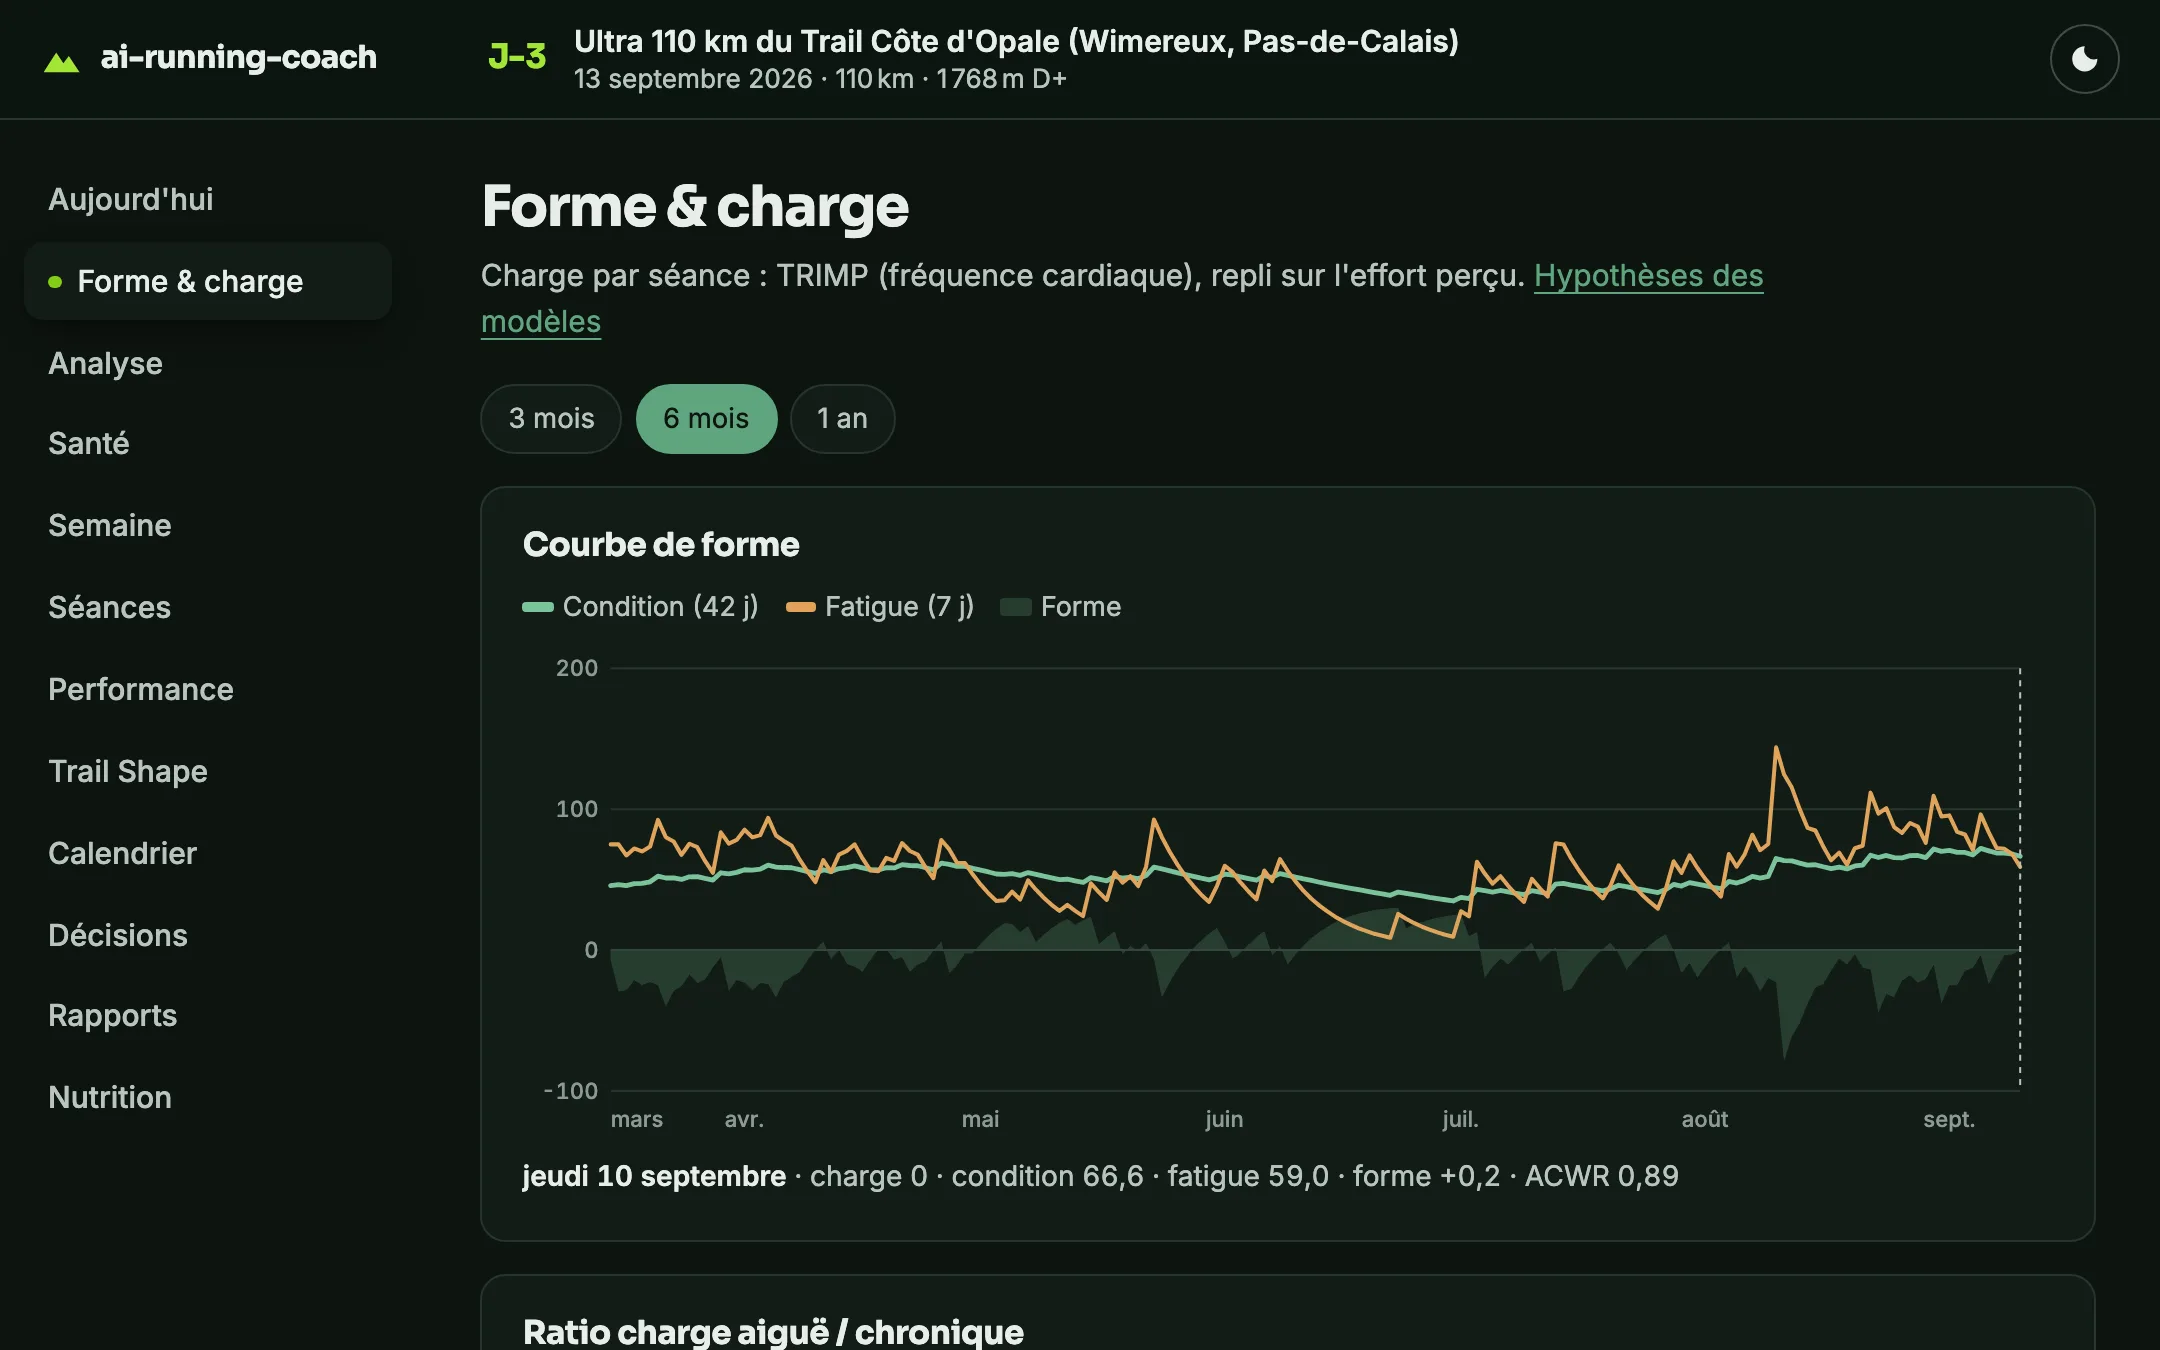
Task: Select the 6 mois time range
Action: point(706,418)
